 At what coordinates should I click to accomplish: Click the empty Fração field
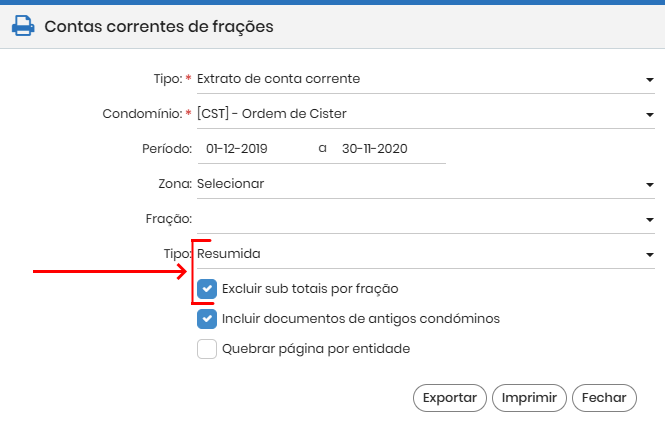(x=425, y=219)
